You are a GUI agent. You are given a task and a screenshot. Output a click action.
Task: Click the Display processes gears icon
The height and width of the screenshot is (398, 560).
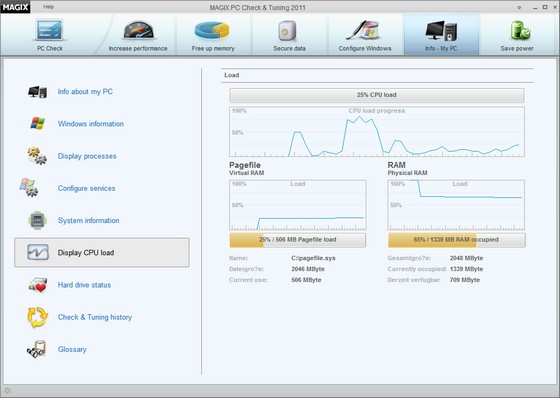[37, 156]
